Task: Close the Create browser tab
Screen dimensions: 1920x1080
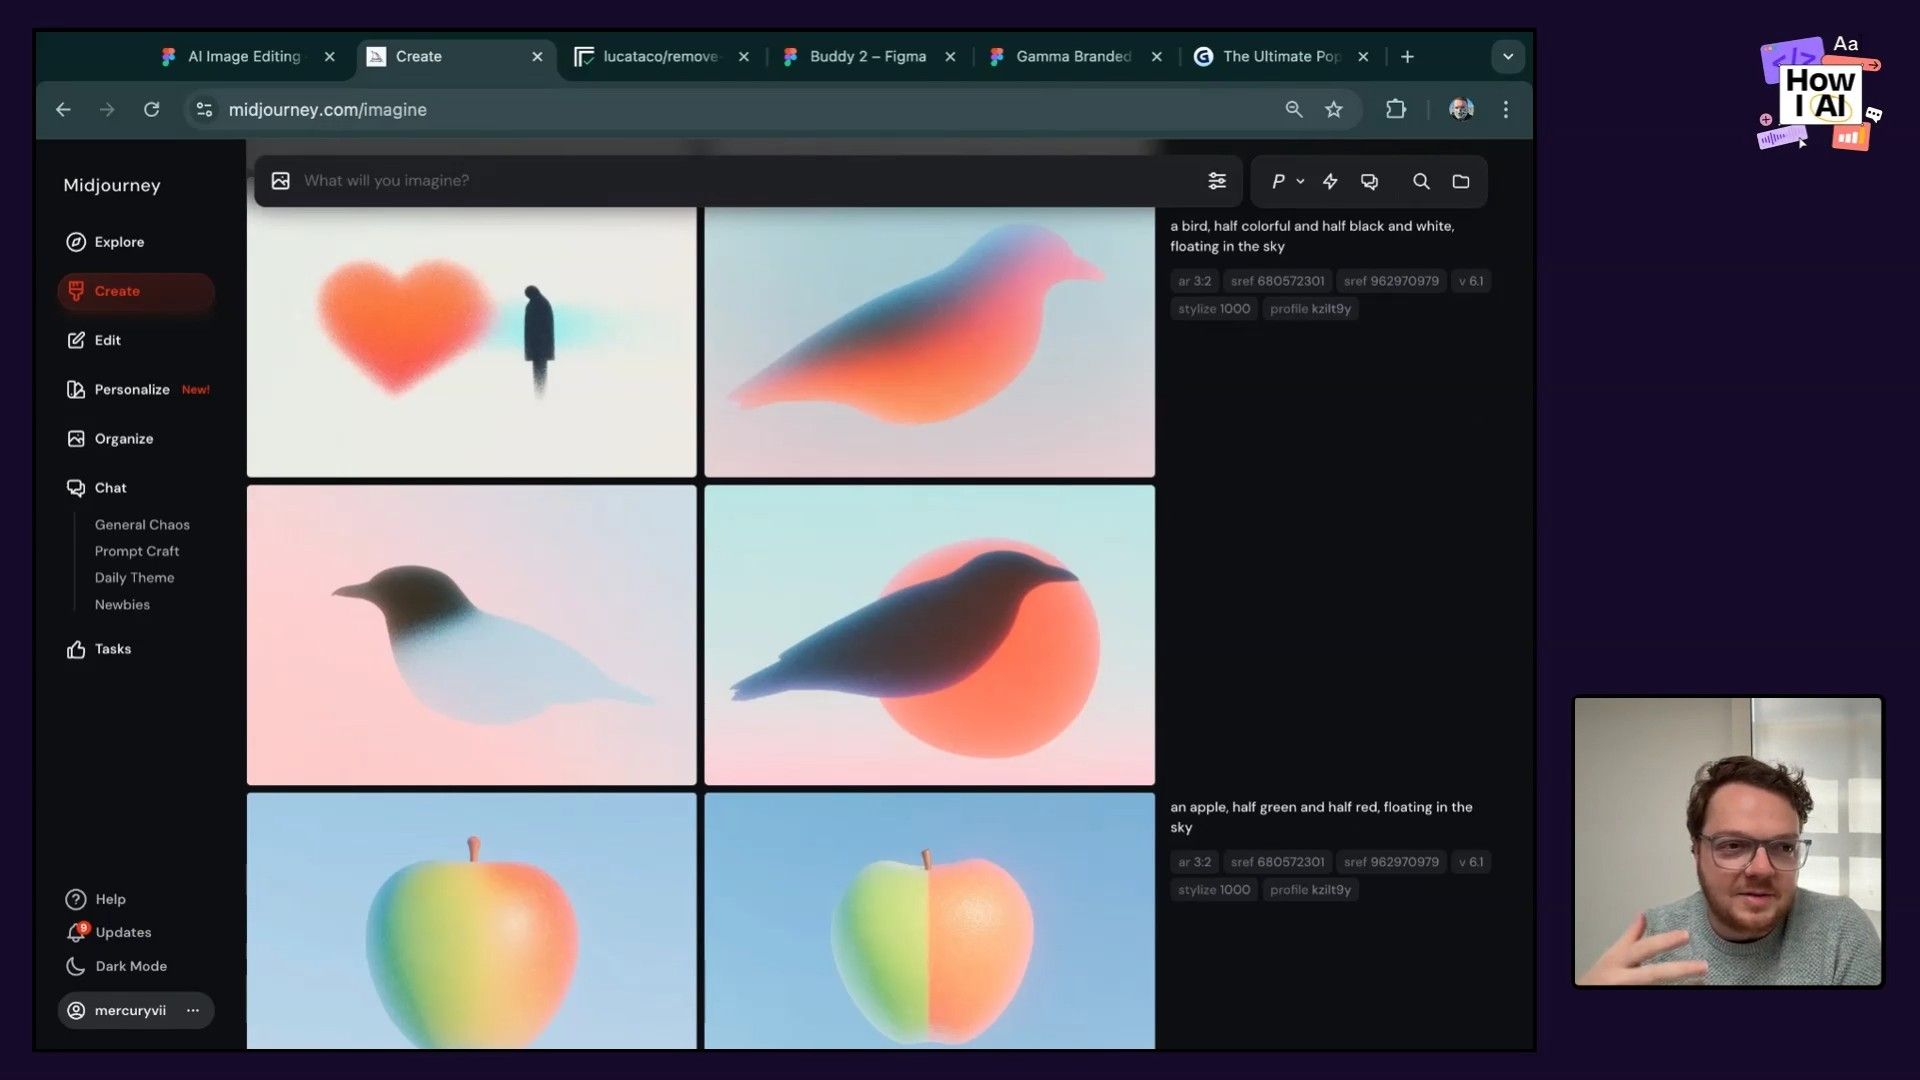Action: 537,57
